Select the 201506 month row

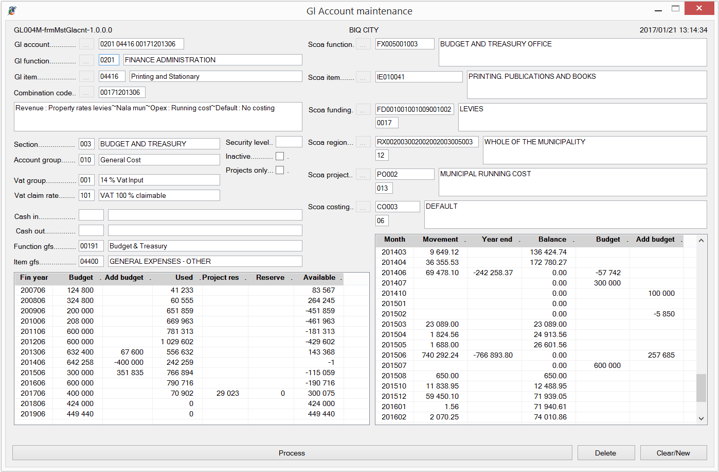(530, 355)
